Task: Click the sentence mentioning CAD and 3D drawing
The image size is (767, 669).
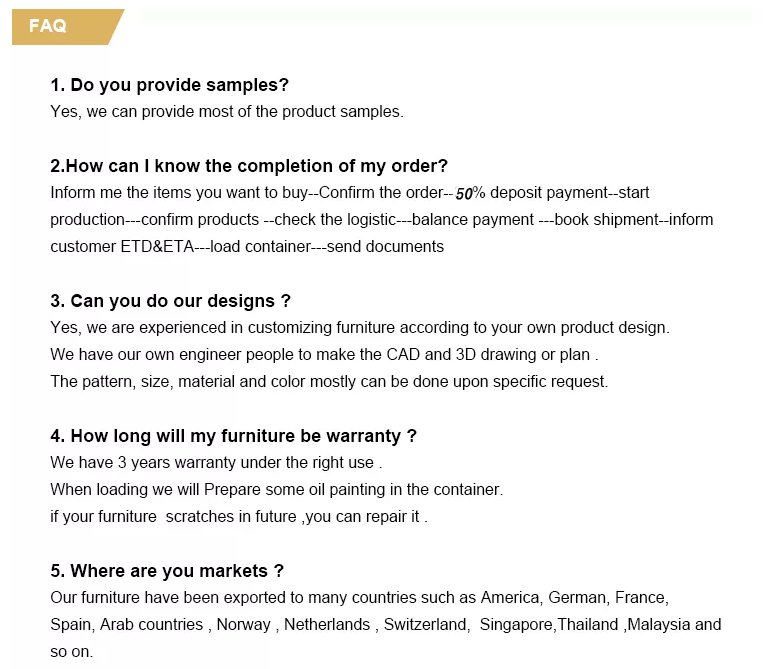Action: tap(324, 354)
